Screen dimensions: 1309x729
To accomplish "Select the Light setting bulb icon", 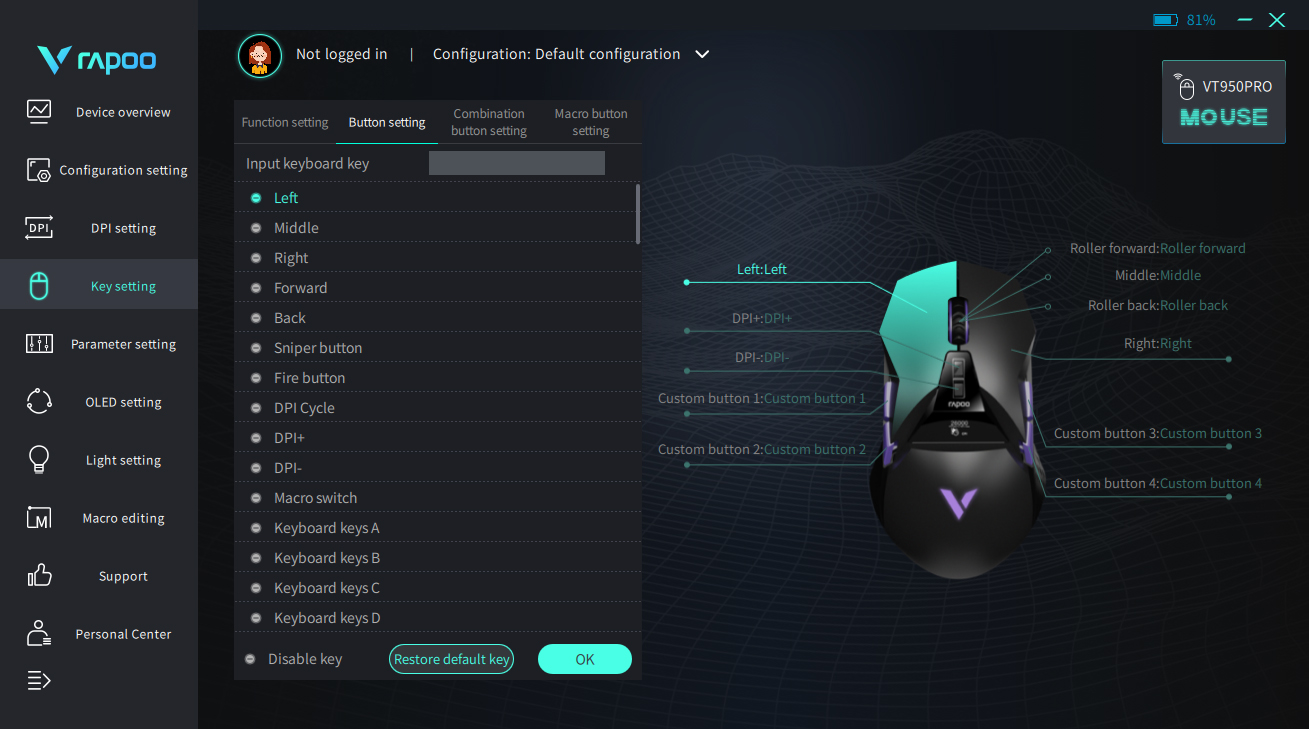I will 39,460.
